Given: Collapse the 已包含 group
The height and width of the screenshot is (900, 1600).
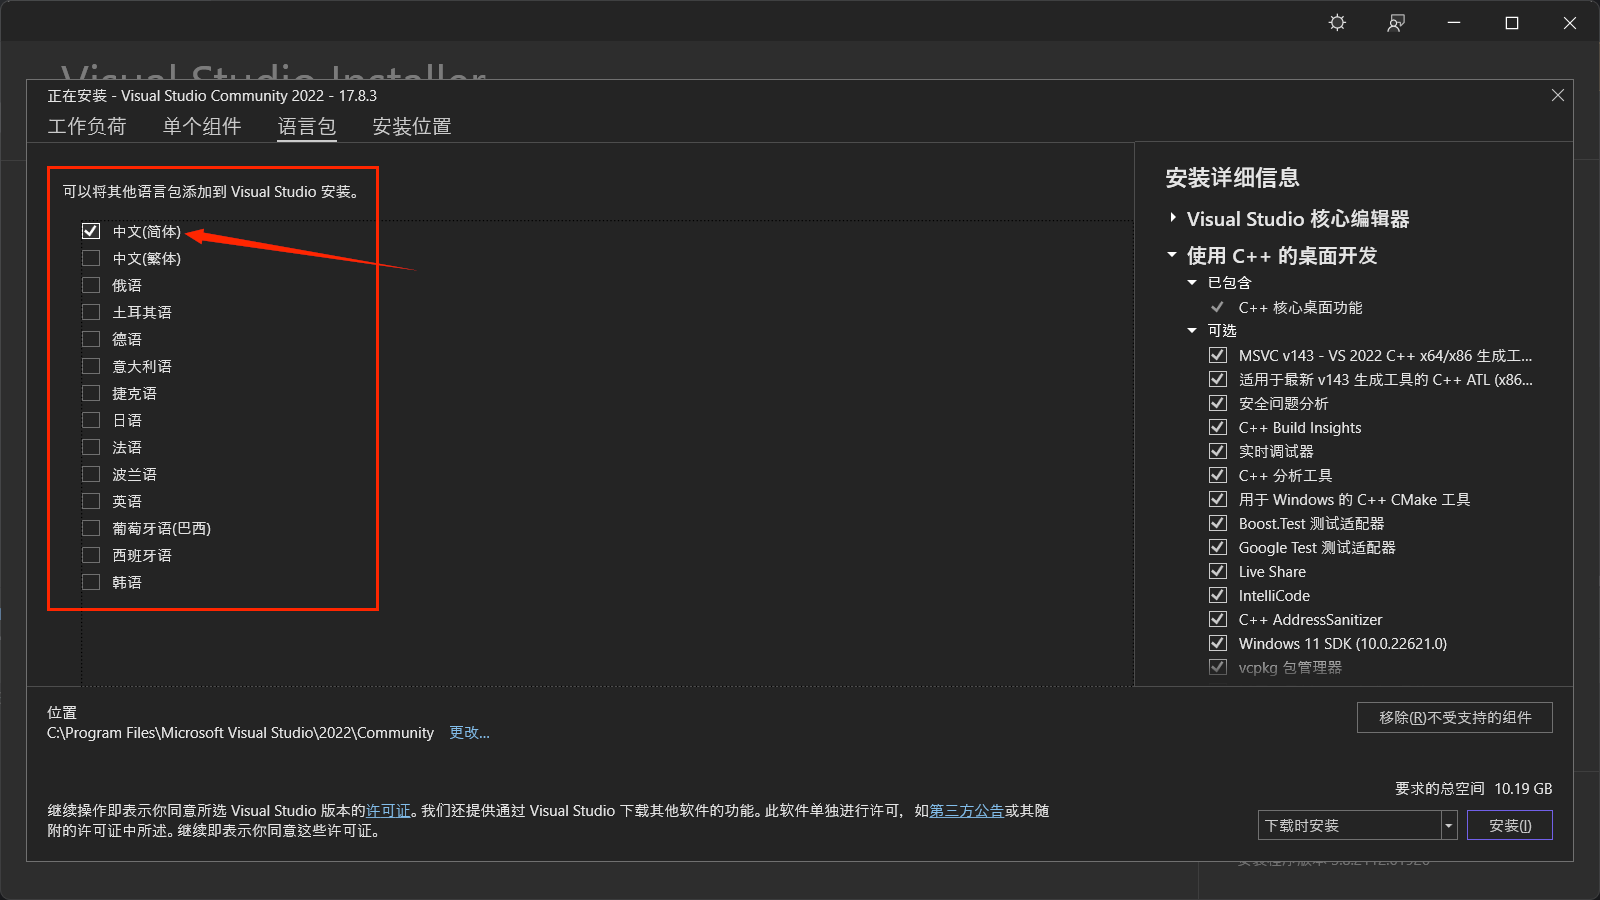Looking at the screenshot, I should 1192,283.
